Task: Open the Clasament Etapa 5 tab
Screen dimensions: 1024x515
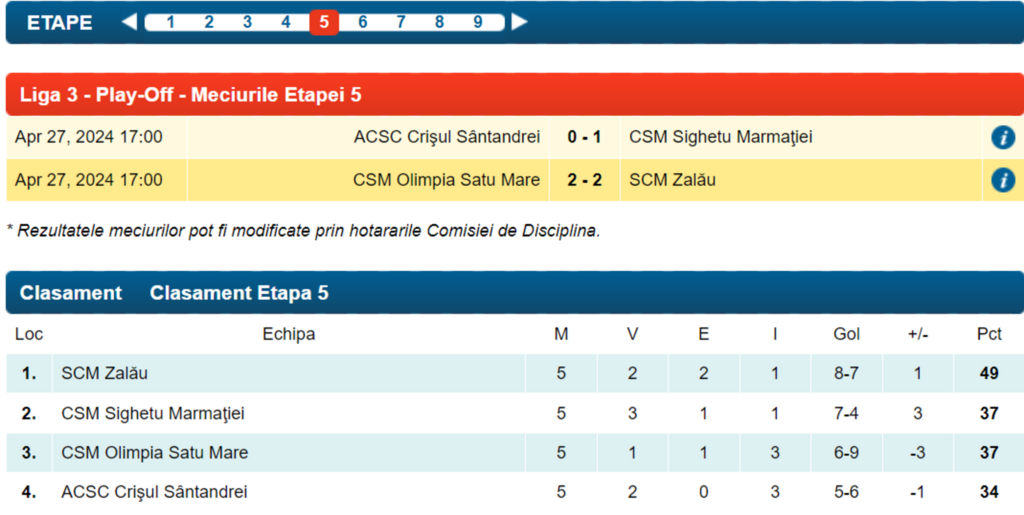Action: point(239,293)
